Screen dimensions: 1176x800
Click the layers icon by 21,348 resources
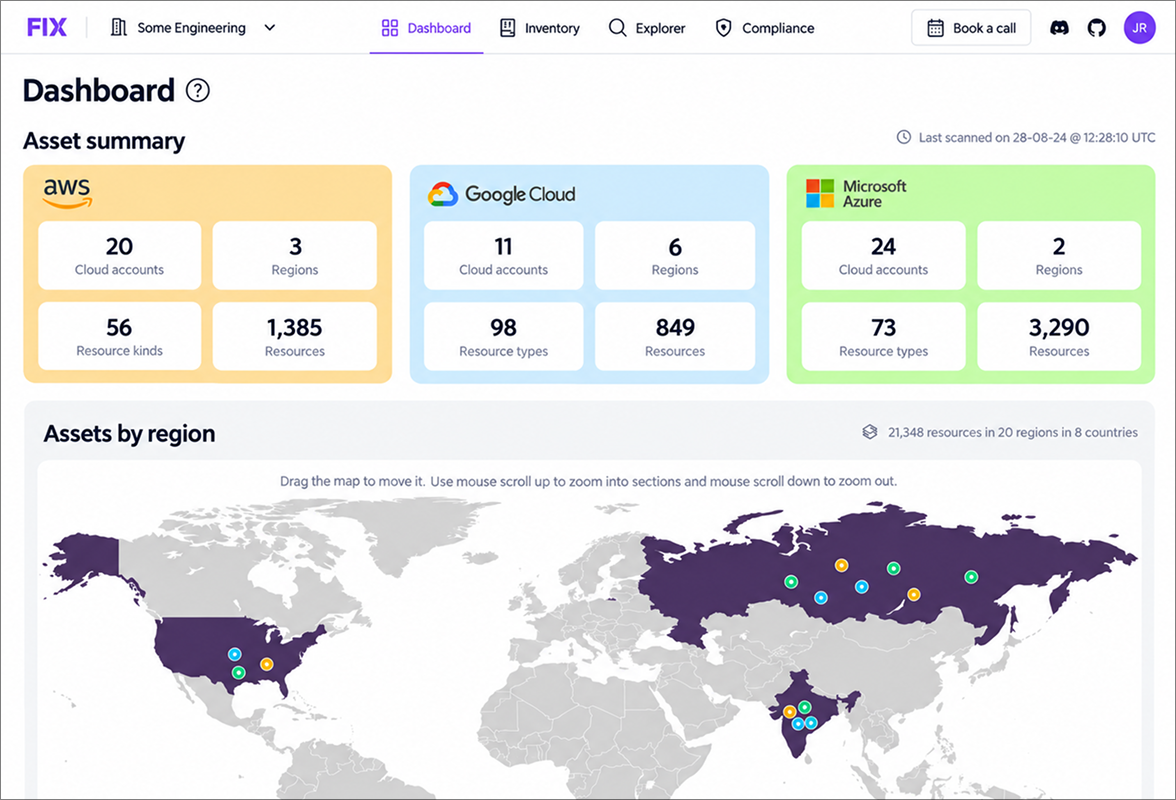tap(869, 432)
